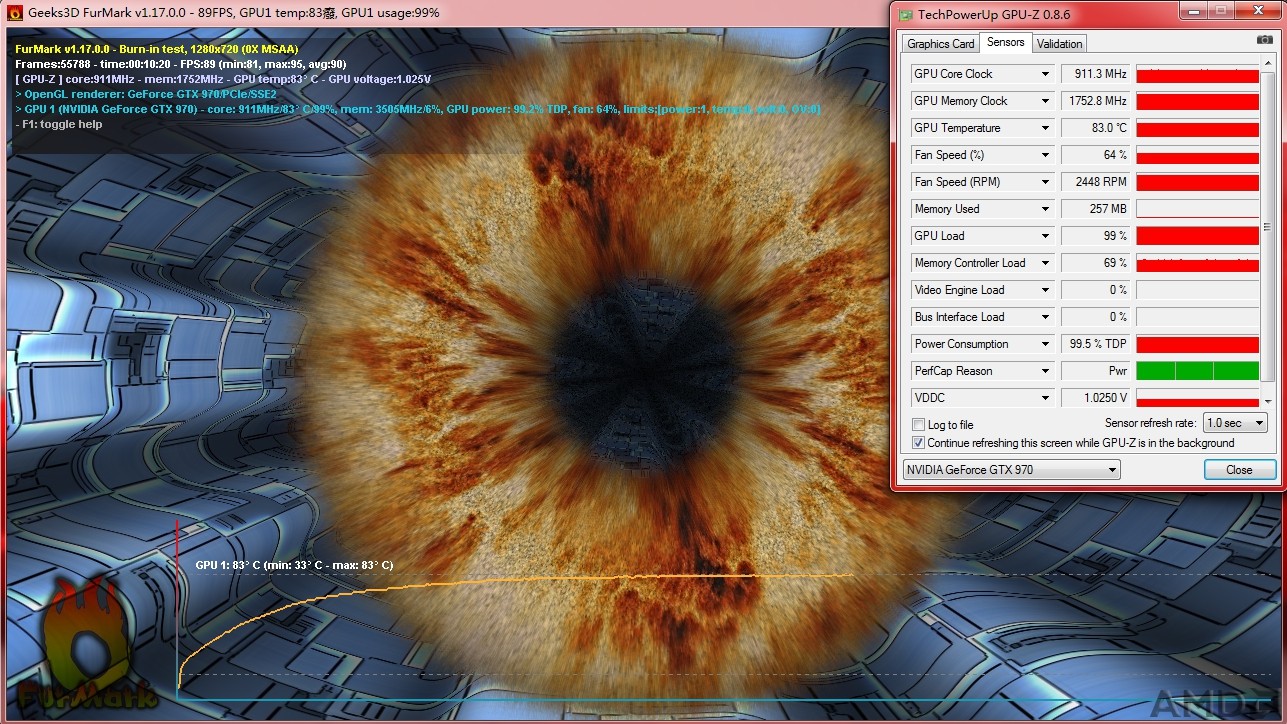Open the GPU Load sensor dropdown

click(1046, 236)
